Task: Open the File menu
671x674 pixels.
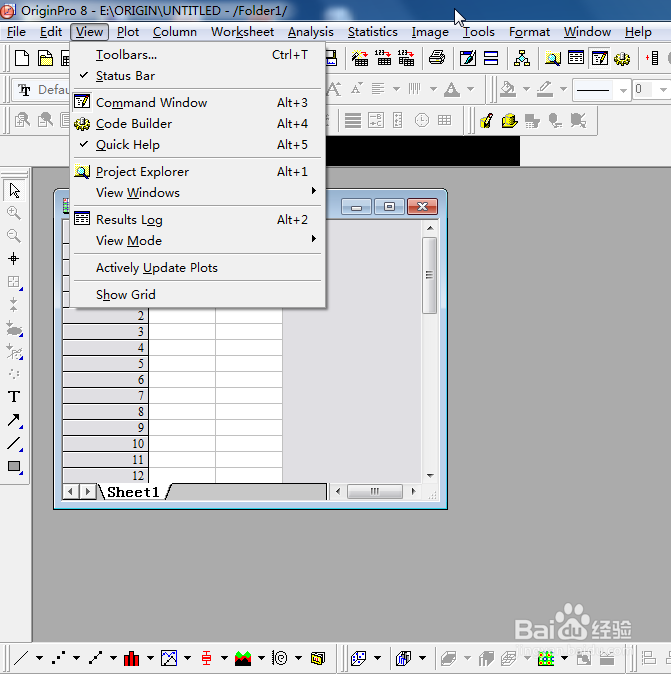Action: click(x=16, y=32)
